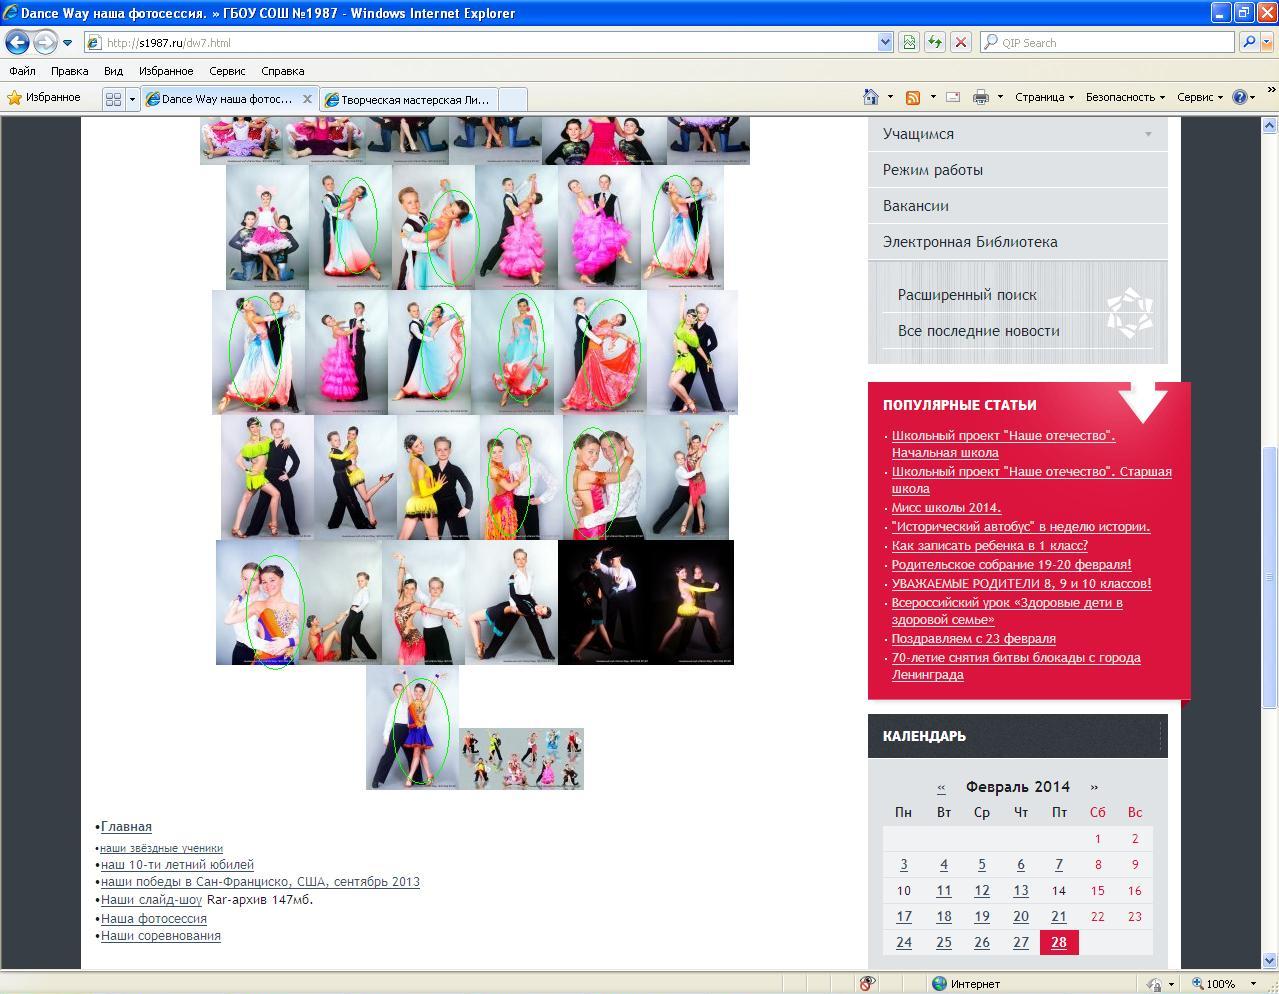Expand the home icon dropdown arrow
1279x994 pixels.
pos(890,97)
